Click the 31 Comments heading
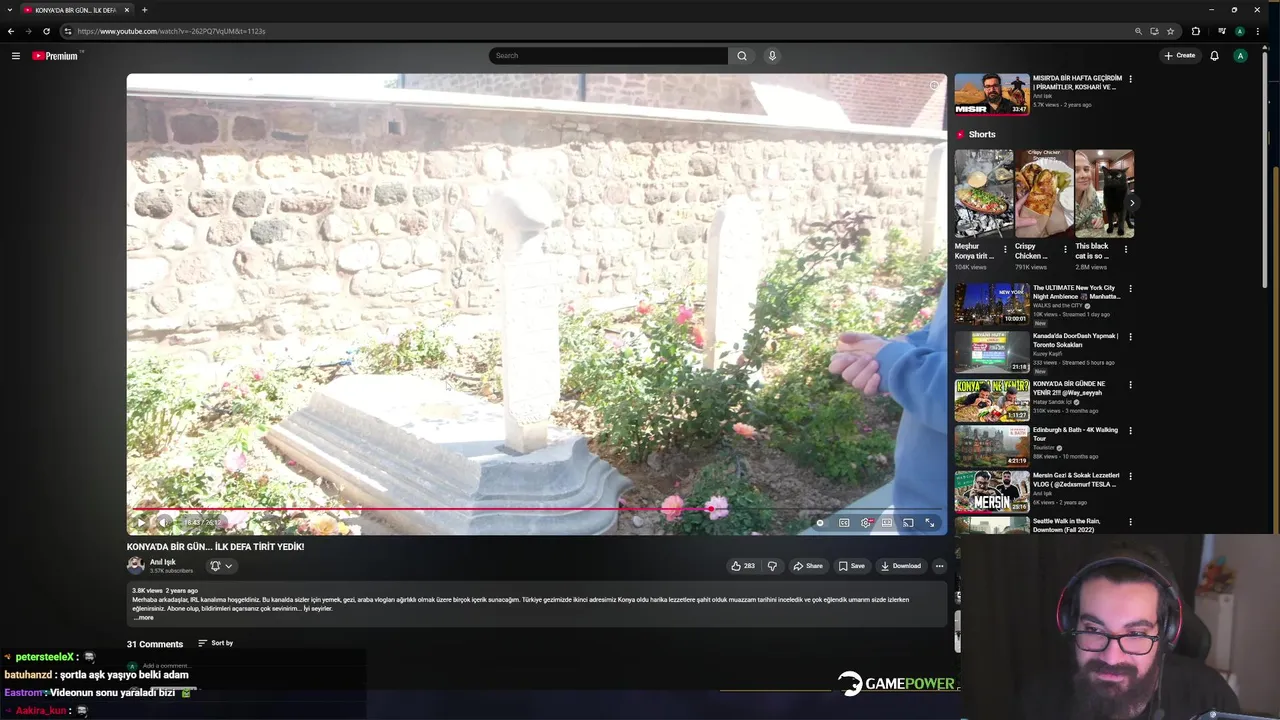Viewport: 1280px width, 720px height. (155, 644)
